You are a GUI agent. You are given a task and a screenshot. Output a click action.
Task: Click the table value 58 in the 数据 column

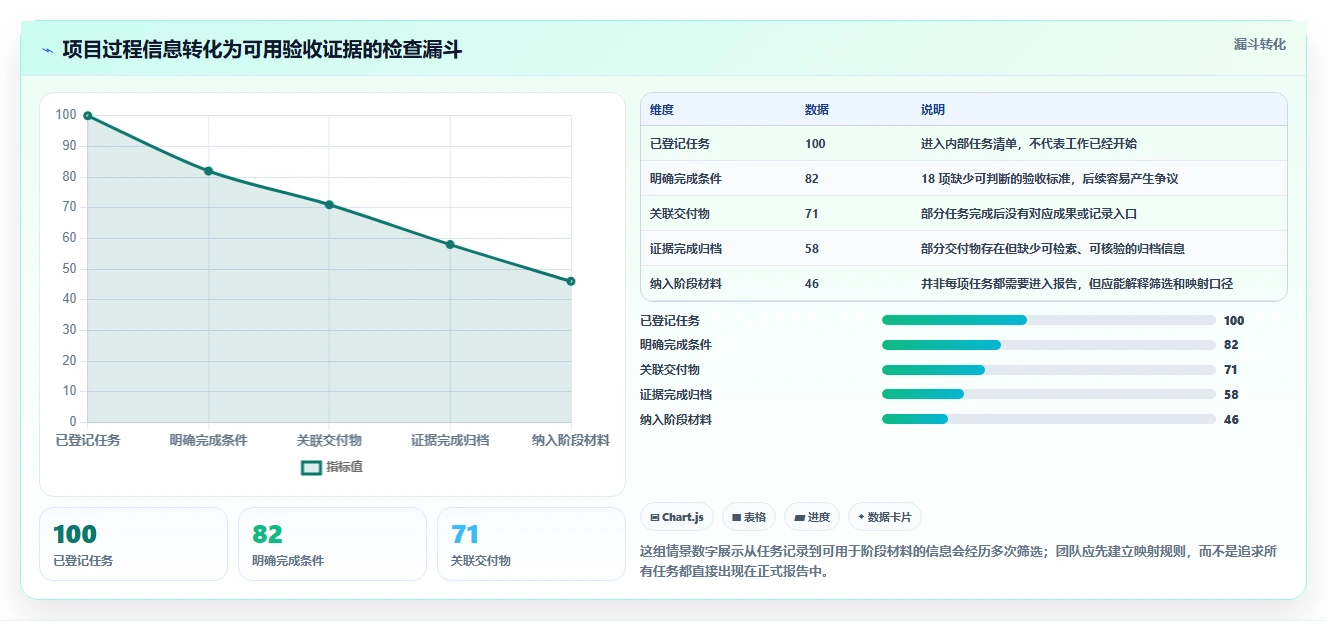[812, 249]
